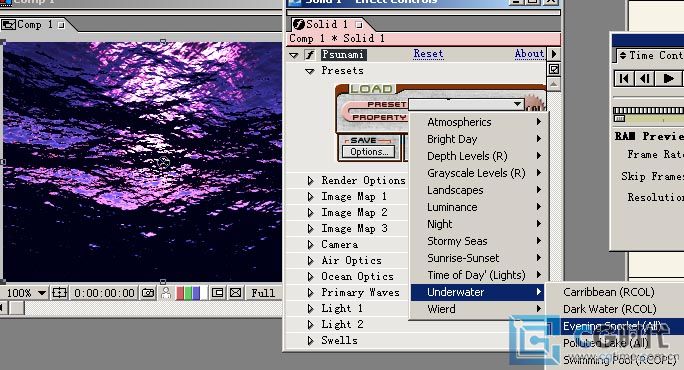Open the Atmospherics preset submenu
This screenshot has height=370, width=684.
(478, 122)
